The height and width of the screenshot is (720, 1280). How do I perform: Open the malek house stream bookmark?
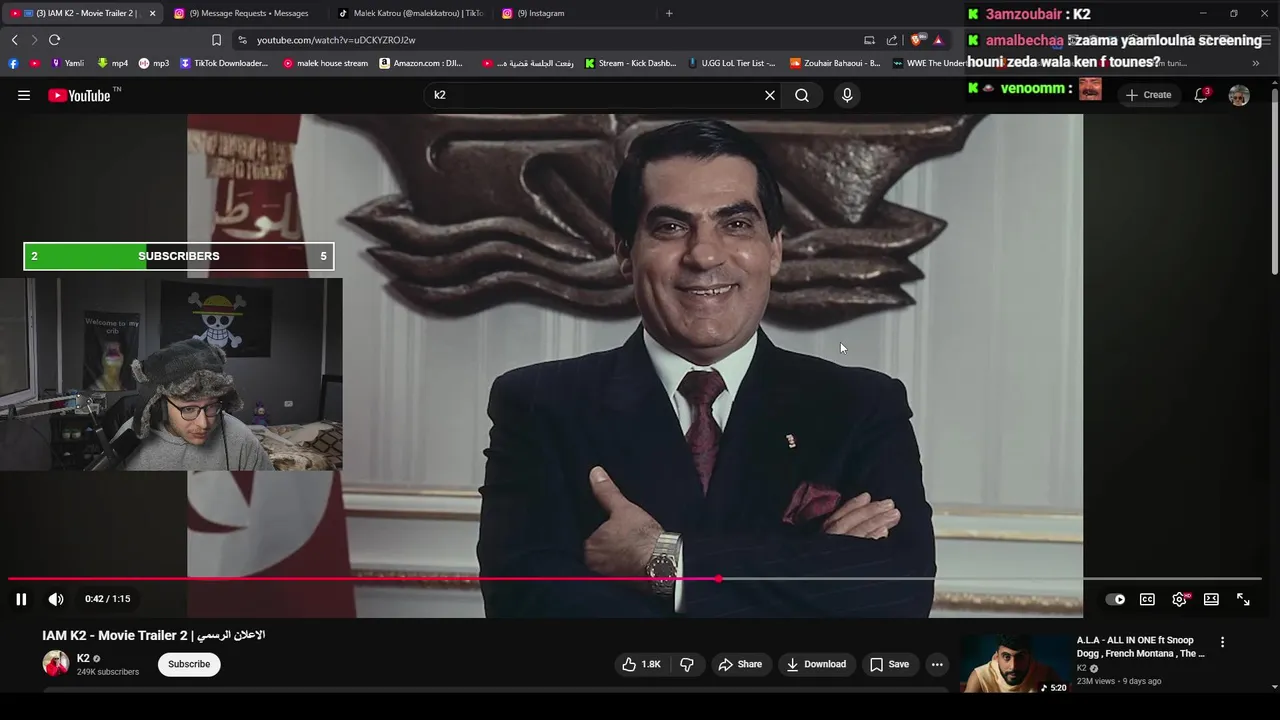click(325, 63)
